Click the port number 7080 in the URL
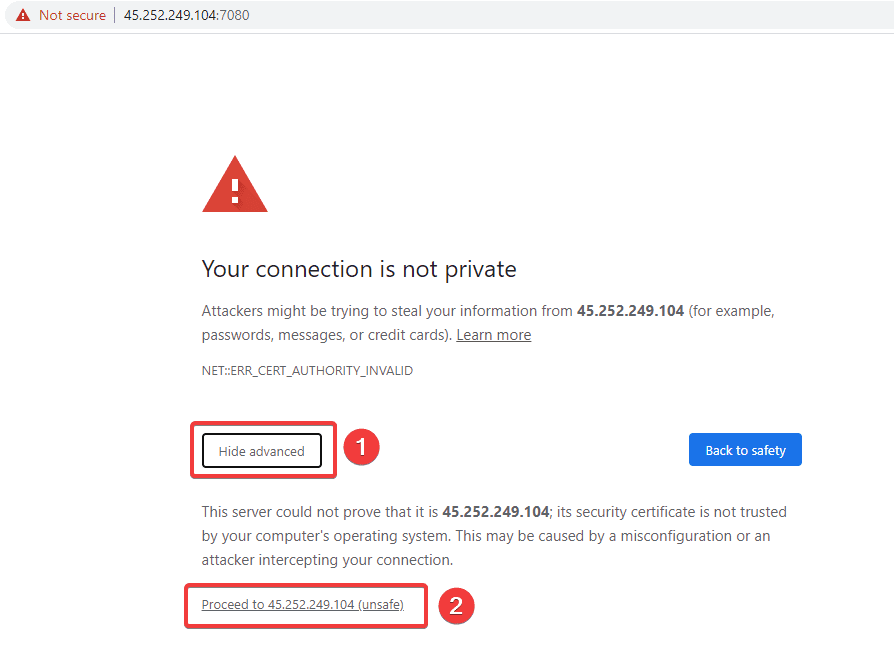Screen dimensions: 894x654 click(236, 15)
